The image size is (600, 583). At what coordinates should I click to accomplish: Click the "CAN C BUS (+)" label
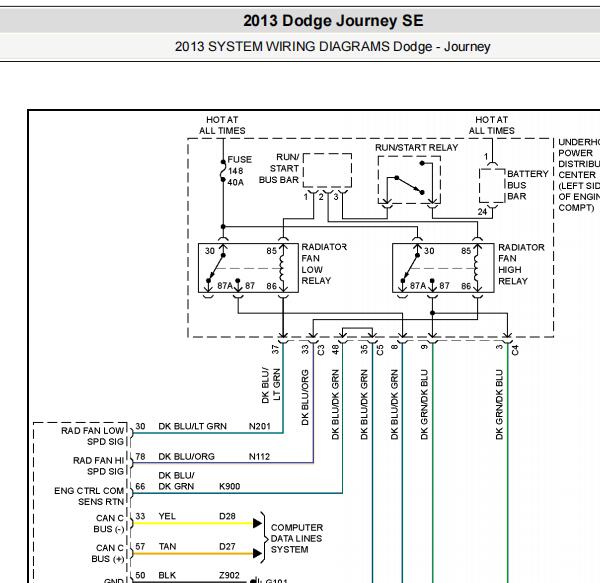pyautogui.click(x=108, y=554)
